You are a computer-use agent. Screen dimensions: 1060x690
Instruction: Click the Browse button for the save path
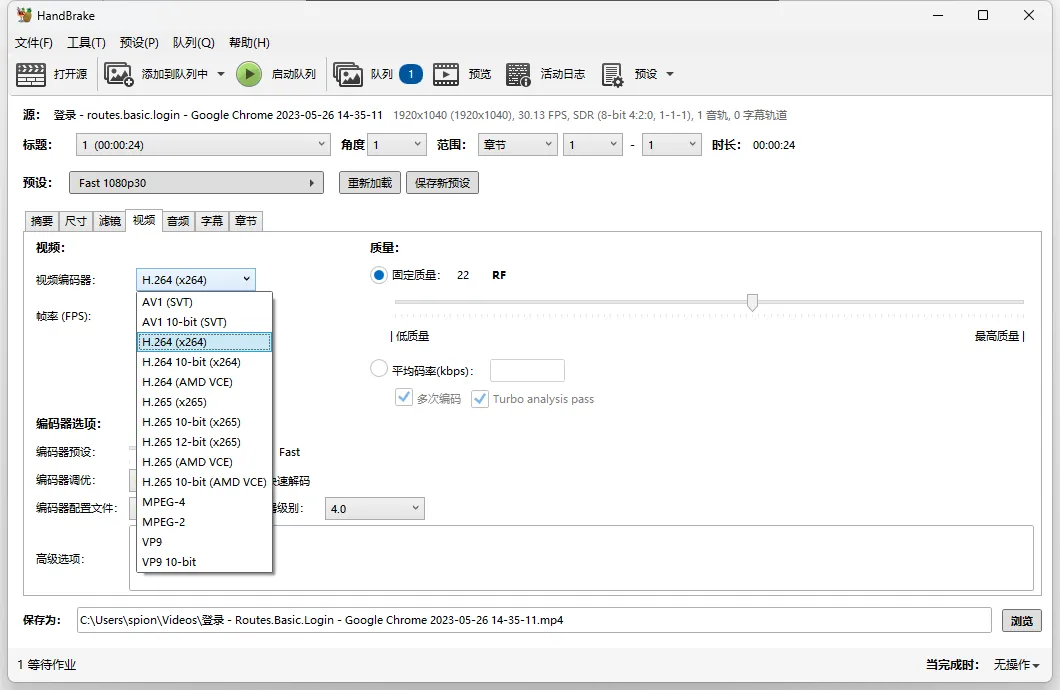coord(1021,620)
